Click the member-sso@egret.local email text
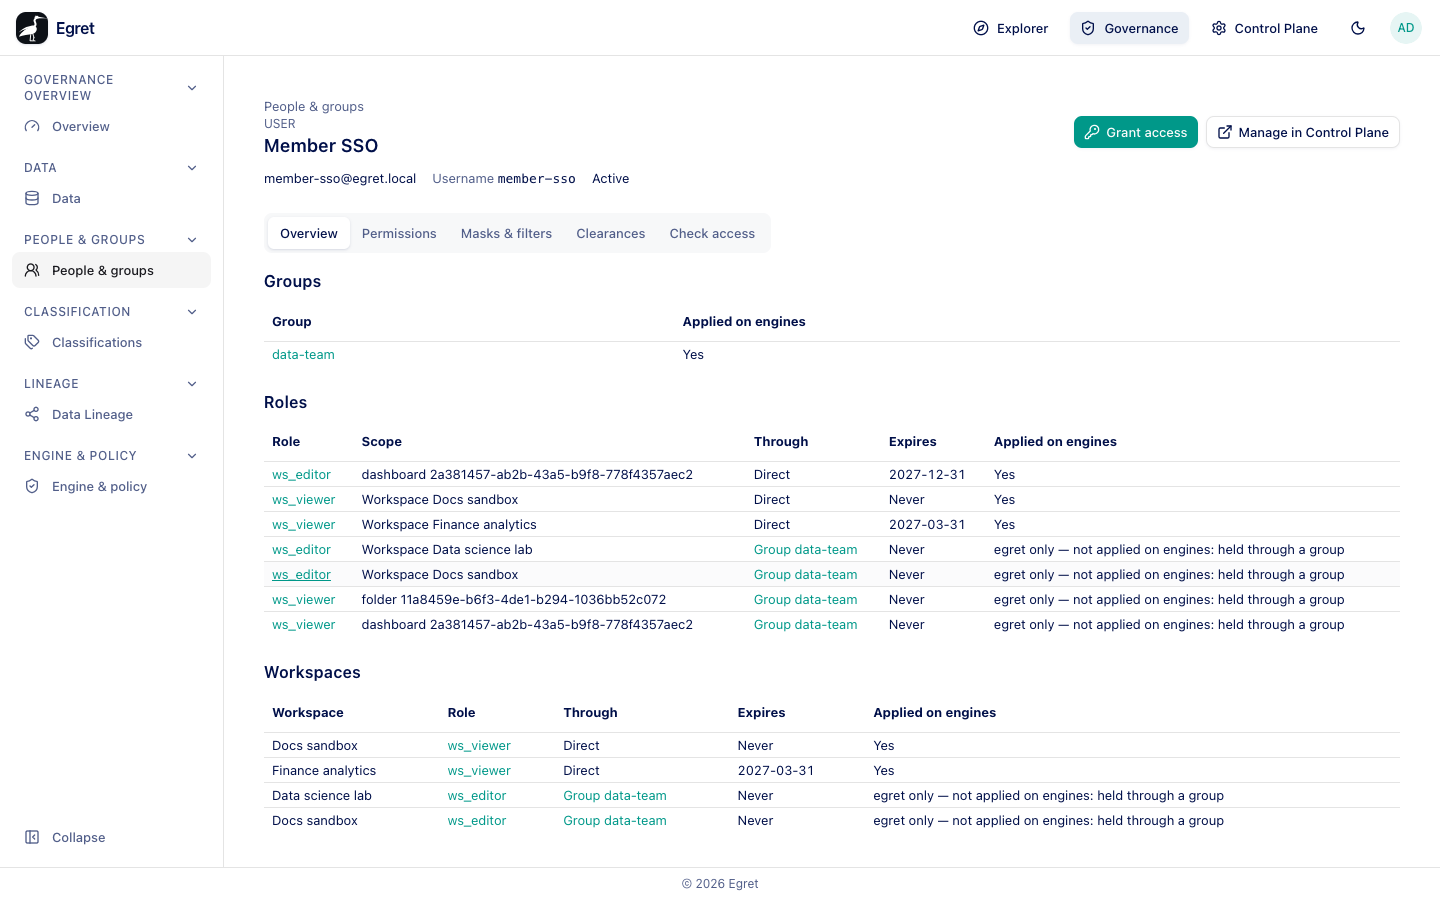Viewport: 1440px width, 900px height. [340, 179]
